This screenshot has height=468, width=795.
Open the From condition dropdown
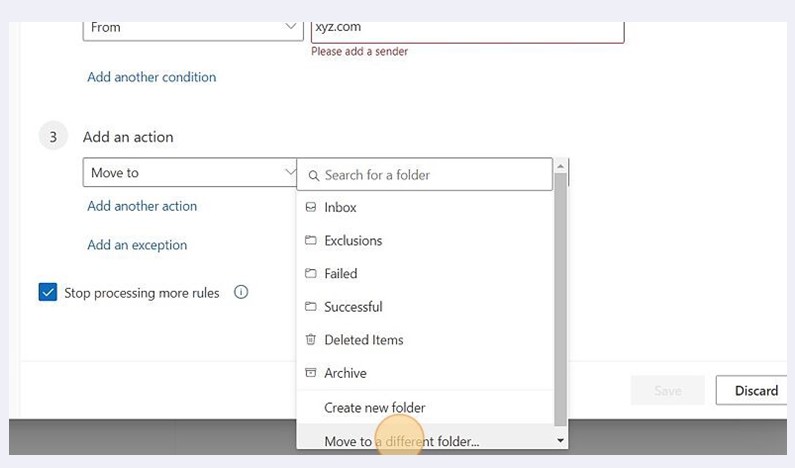coord(193,29)
